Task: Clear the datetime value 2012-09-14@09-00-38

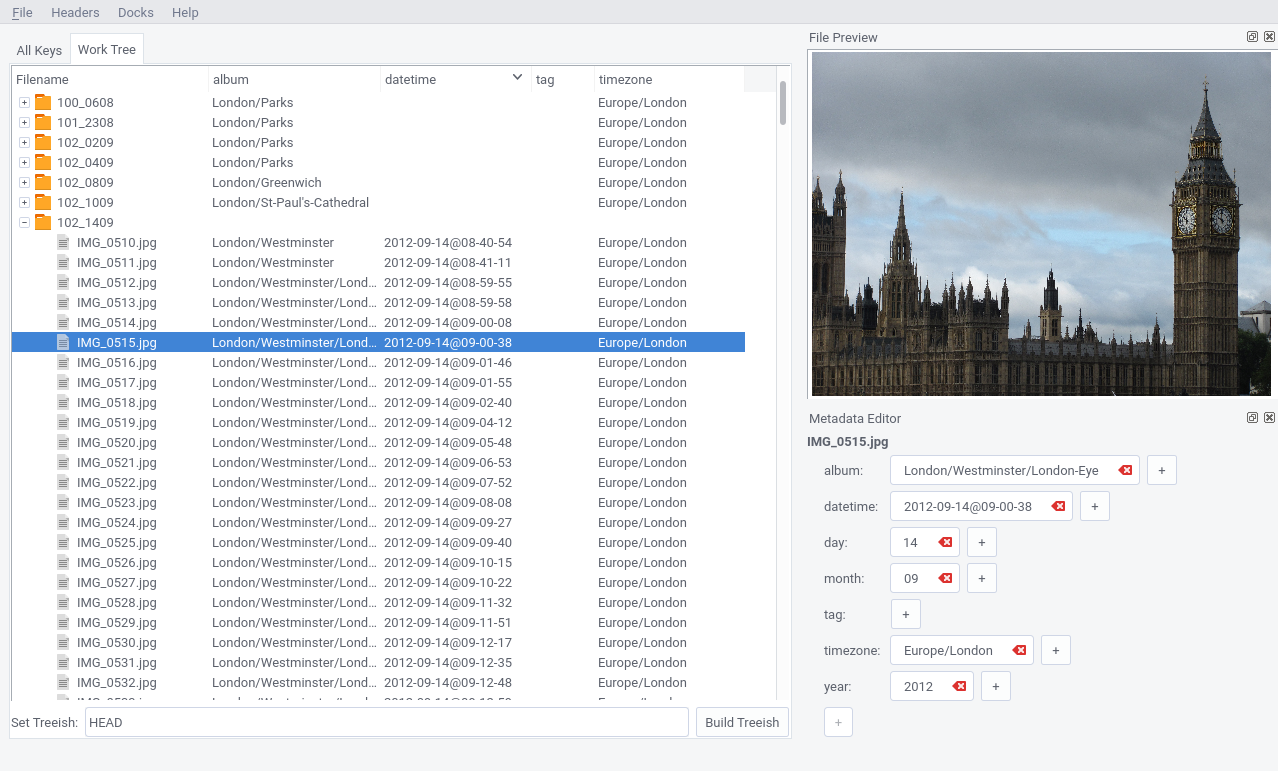Action: 1058,506
